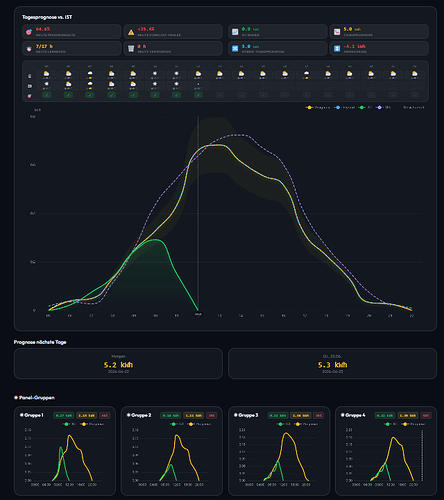The width and height of the screenshot is (444, 500).
Task: Click the blue icon beside blue 5.0 kWh
Action: click(x=235, y=49)
